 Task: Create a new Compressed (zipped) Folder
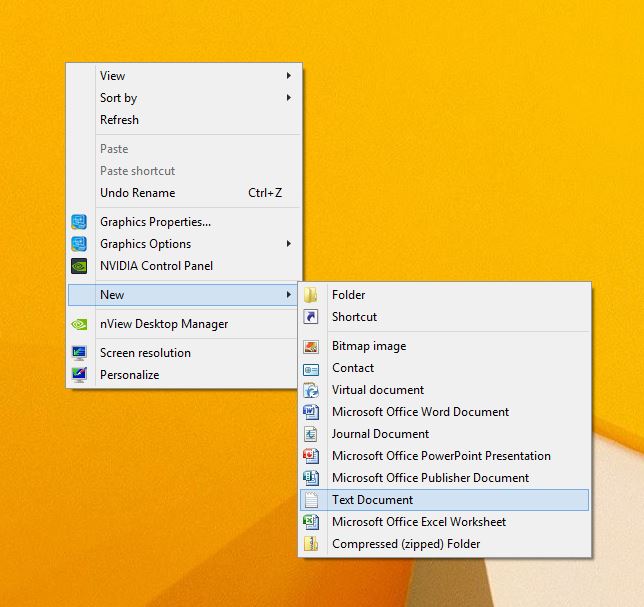(x=444, y=544)
